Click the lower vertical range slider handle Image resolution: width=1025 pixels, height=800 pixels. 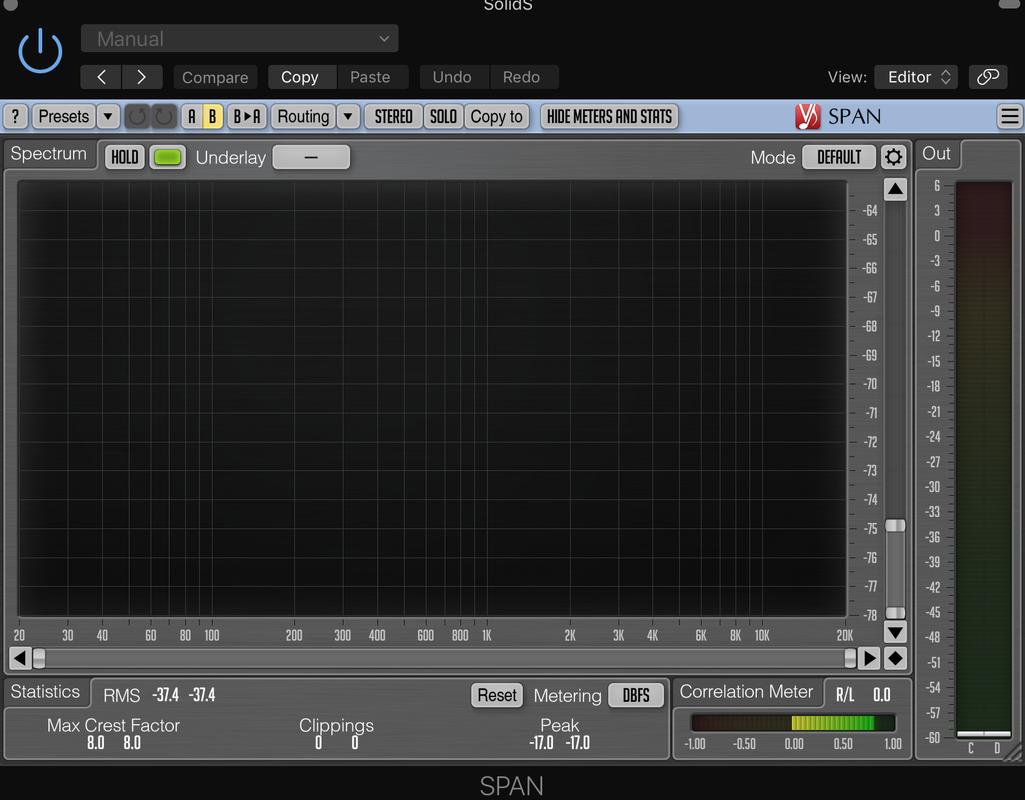895,612
